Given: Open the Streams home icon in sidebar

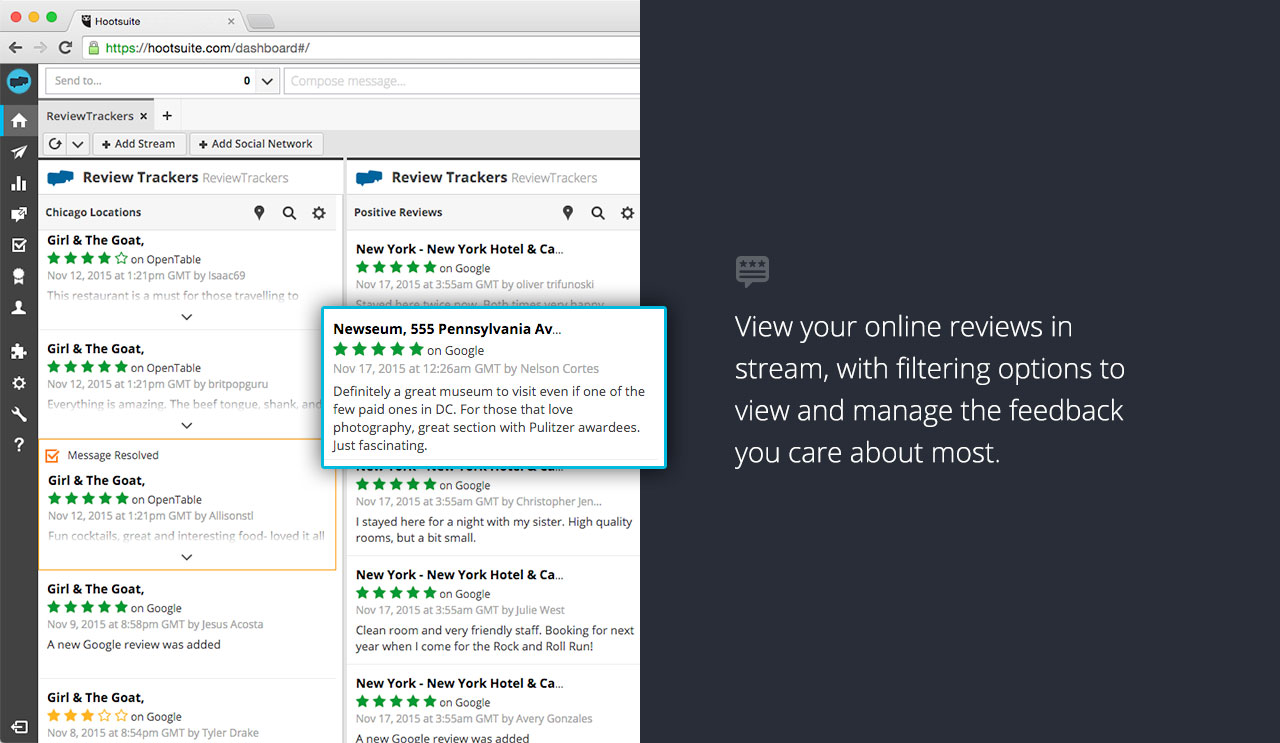Looking at the screenshot, I should click(x=18, y=121).
